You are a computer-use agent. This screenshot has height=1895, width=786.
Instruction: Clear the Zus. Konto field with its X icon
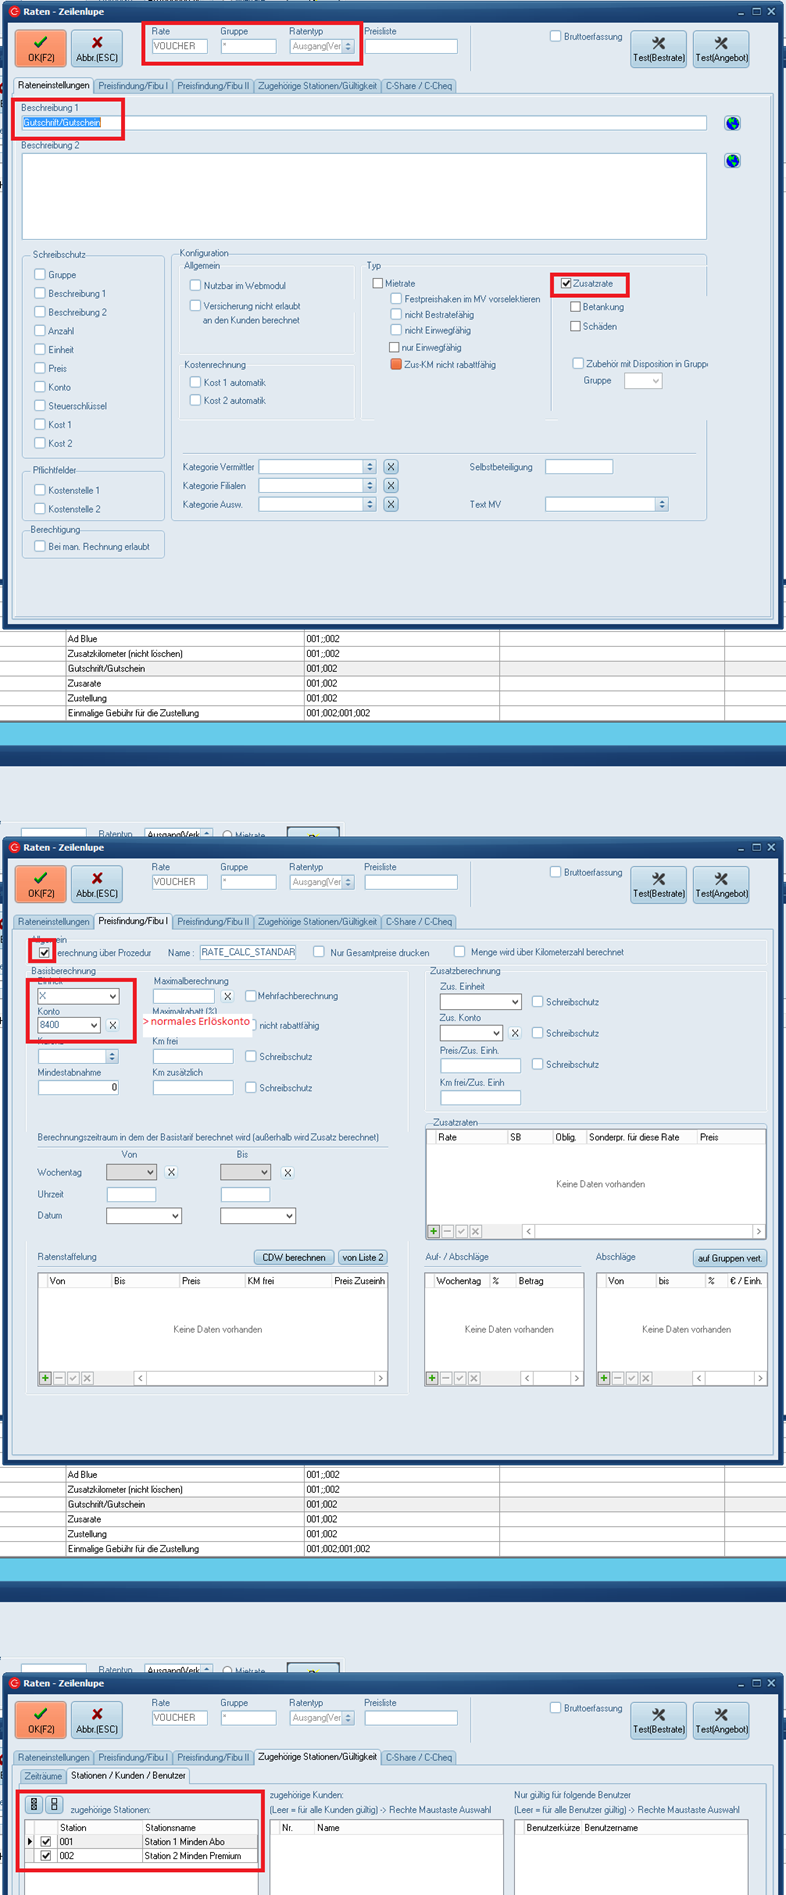point(515,1033)
